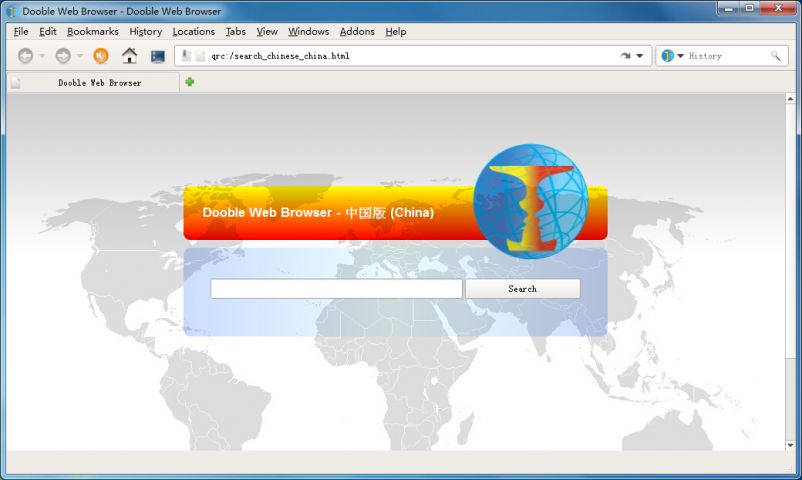Add a new tab with green plus
Image resolution: width=802 pixels, height=480 pixels.
(190, 82)
